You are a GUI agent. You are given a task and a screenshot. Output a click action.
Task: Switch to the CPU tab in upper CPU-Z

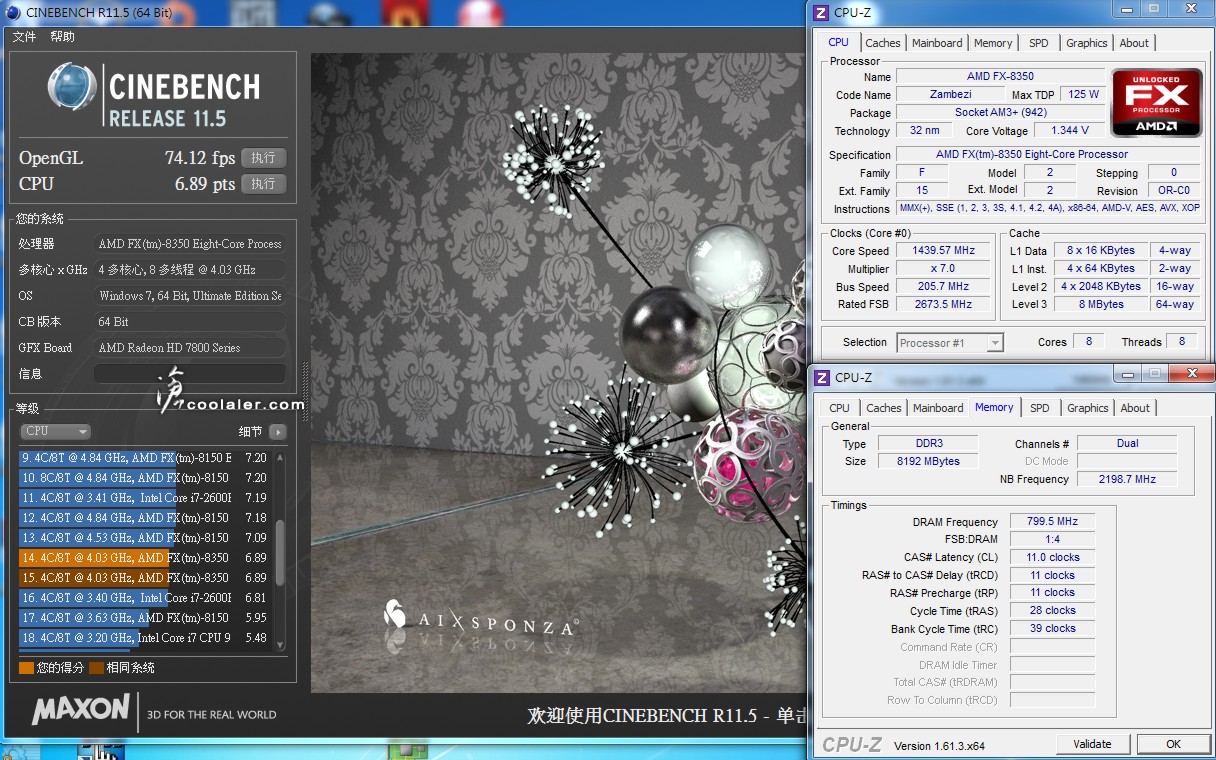pyautogui.click(x=839, y=42)
